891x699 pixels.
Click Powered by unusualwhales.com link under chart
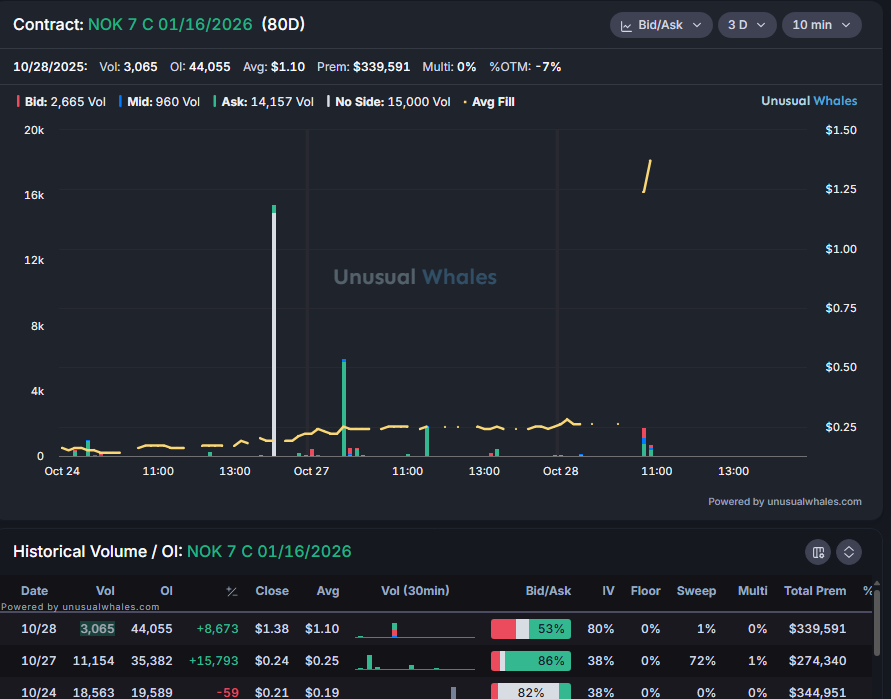tap(784, 502)
